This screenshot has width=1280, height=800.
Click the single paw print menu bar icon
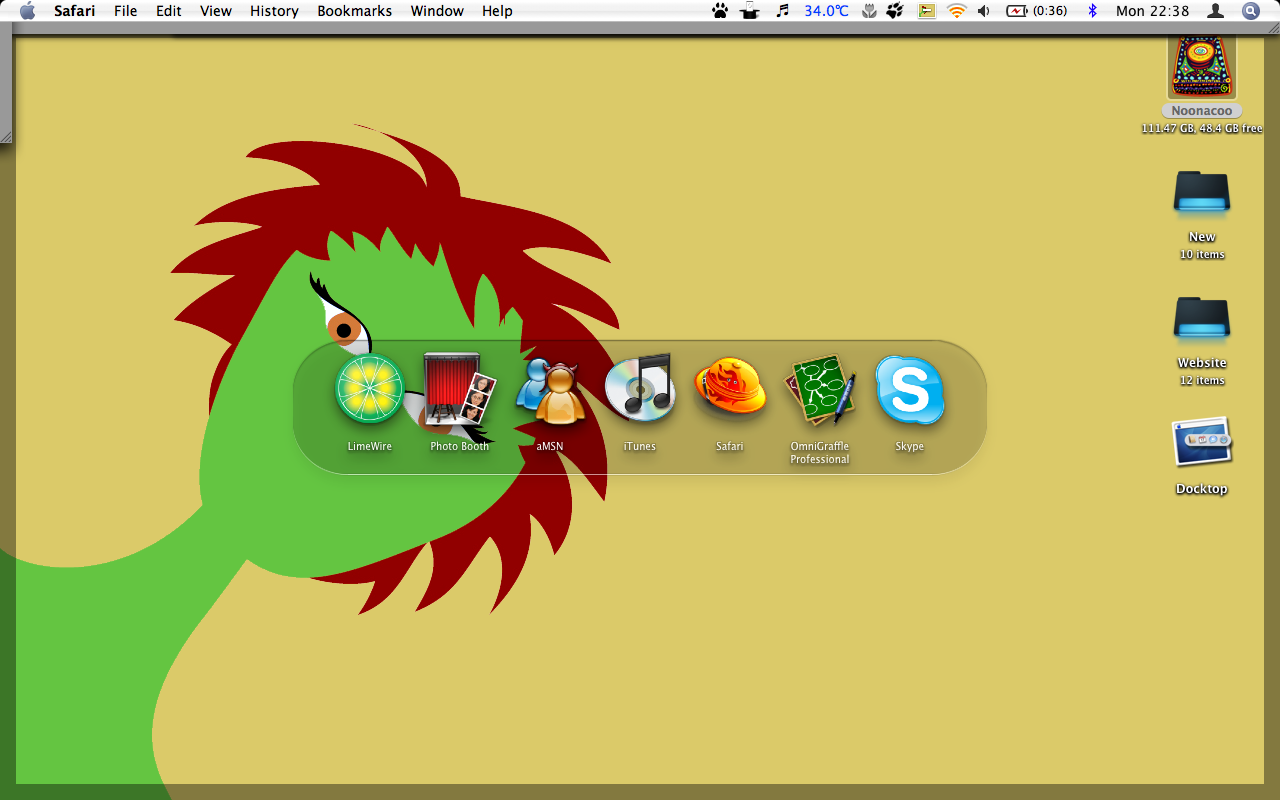pos(720,11)
